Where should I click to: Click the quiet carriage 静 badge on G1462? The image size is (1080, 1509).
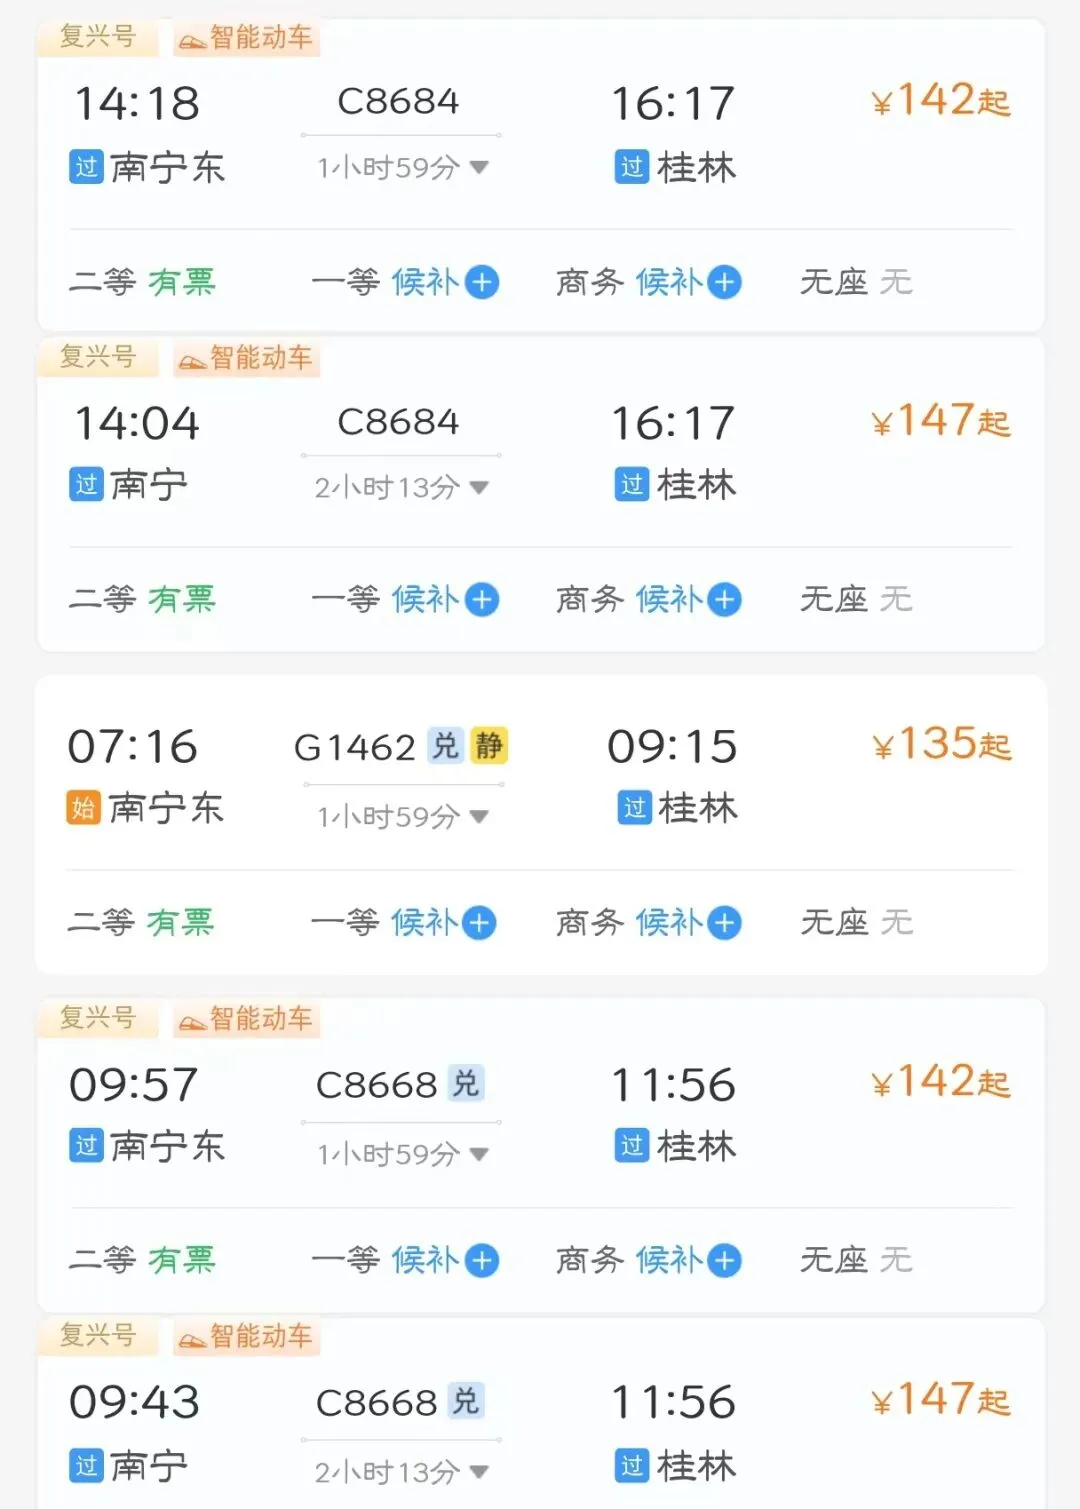pos(489,746)
